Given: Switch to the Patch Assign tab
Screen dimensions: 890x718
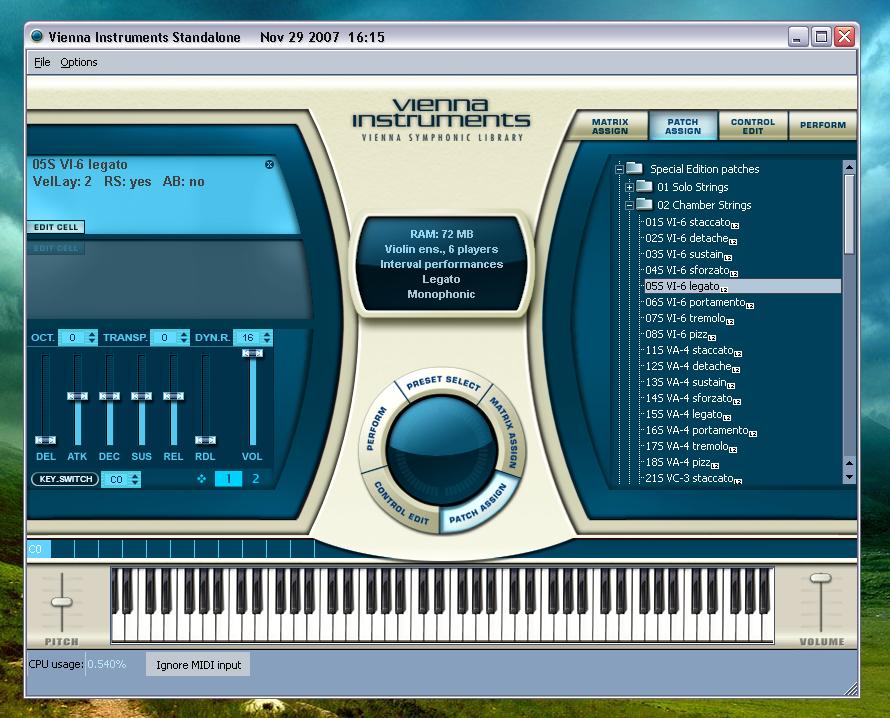Looking at the screenshot, I should point(683,126).
